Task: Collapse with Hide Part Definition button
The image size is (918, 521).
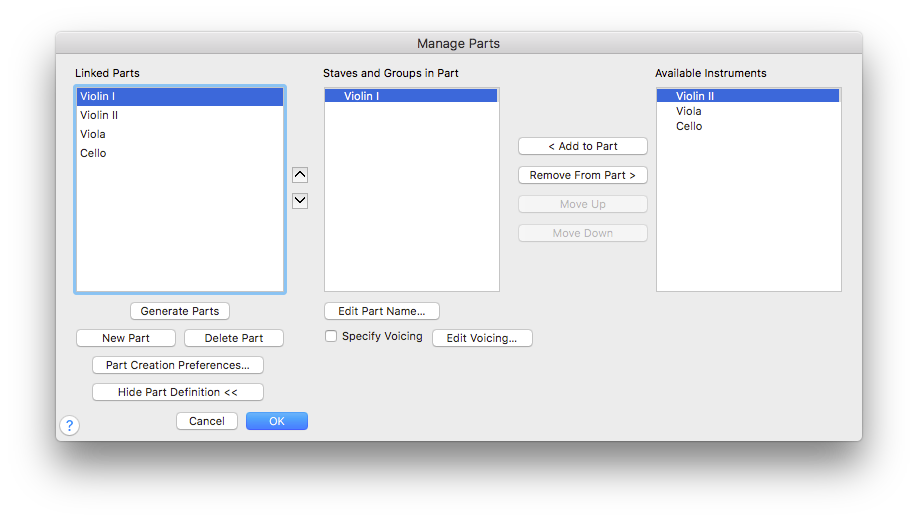Action: [x=178, y=392]
